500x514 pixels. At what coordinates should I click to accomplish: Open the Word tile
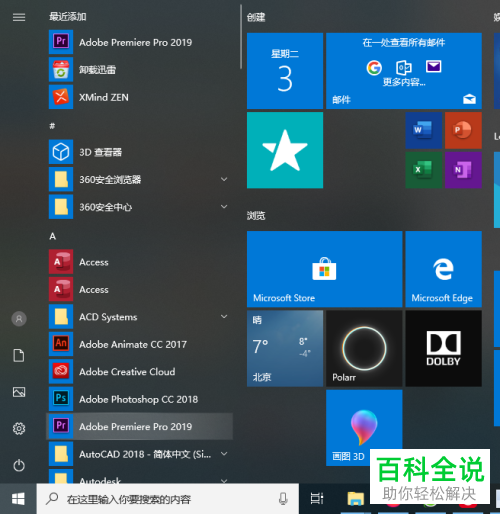point(423,130)
